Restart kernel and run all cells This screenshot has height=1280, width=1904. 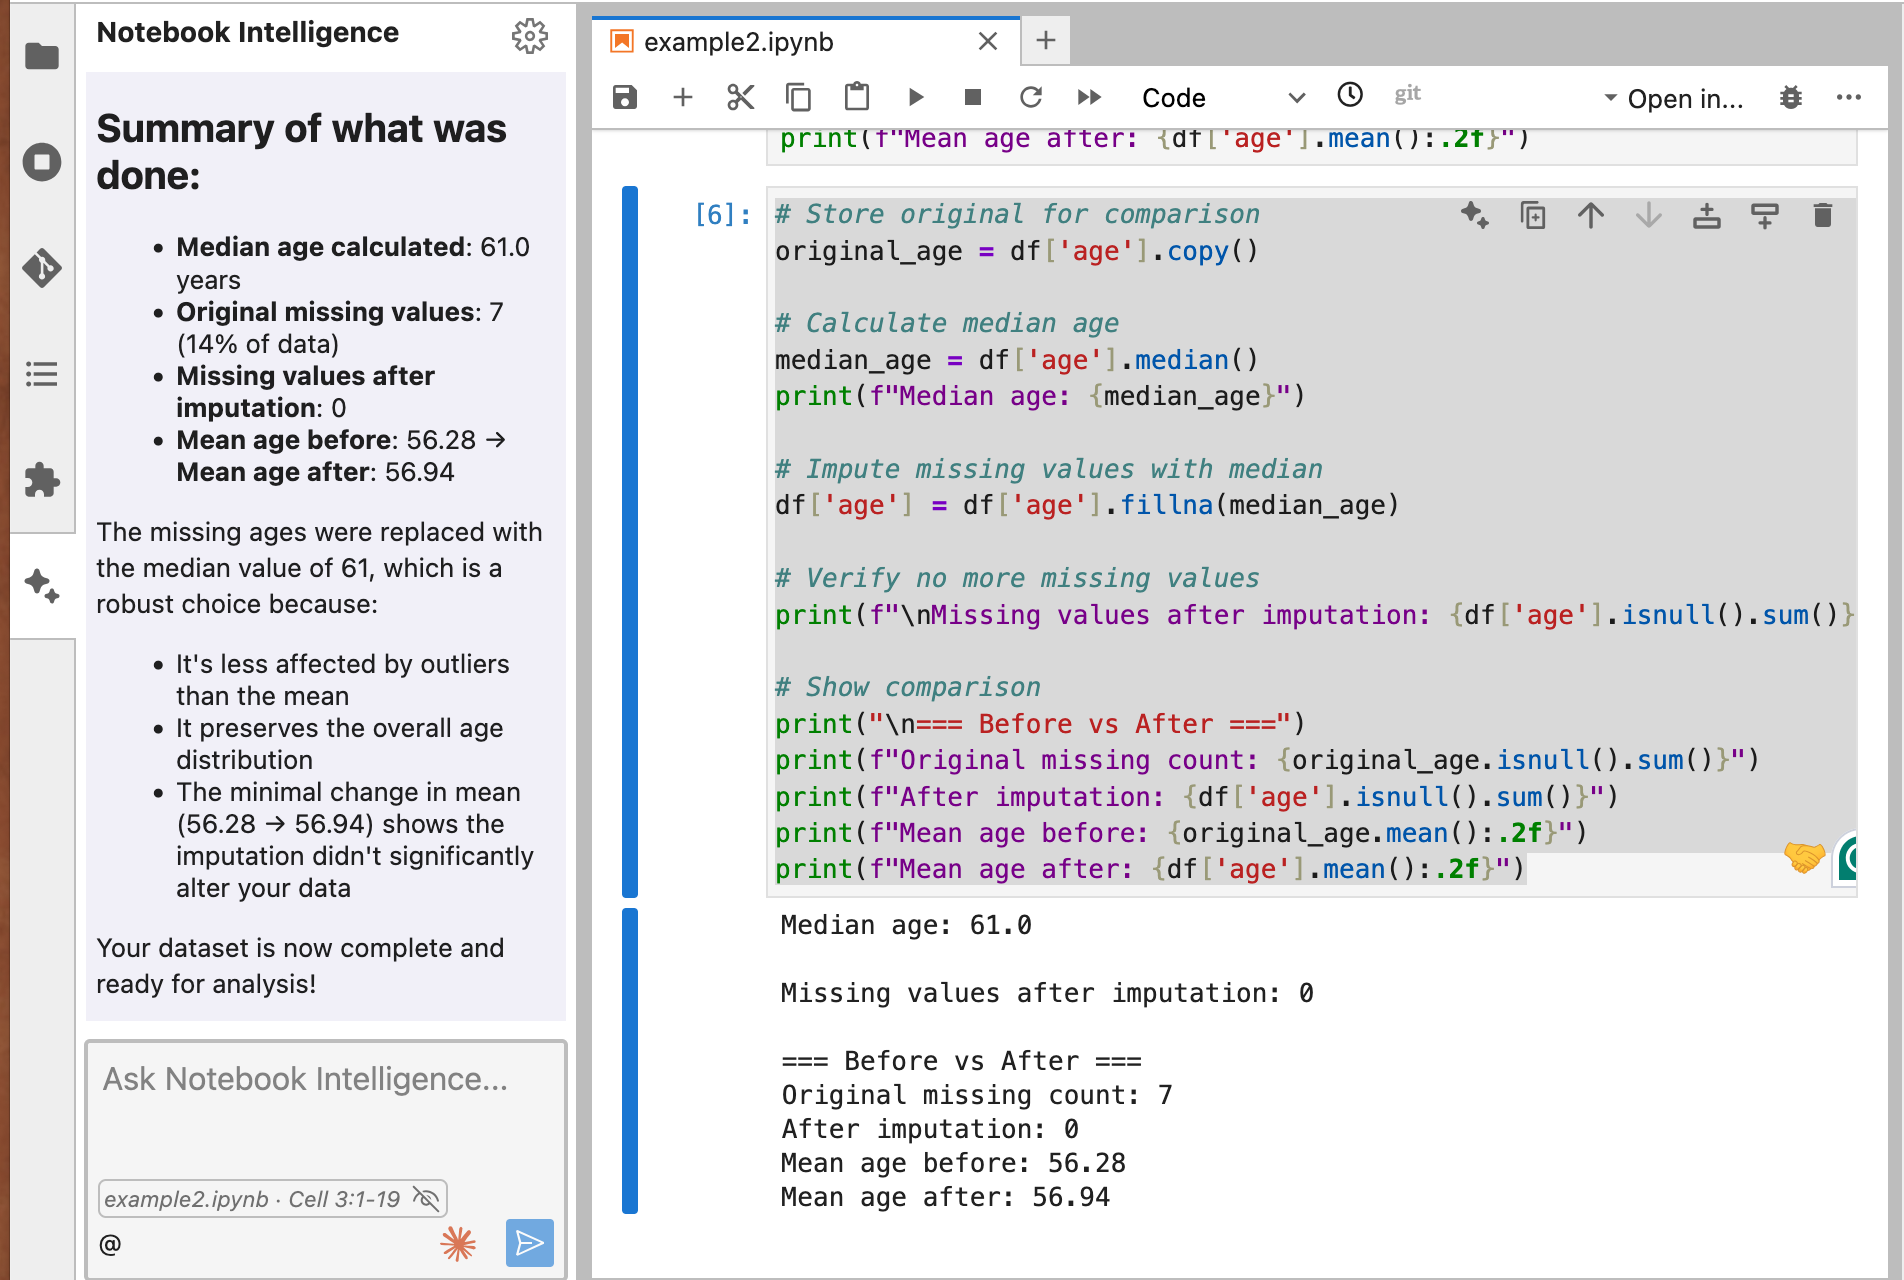coord(1089,97)
